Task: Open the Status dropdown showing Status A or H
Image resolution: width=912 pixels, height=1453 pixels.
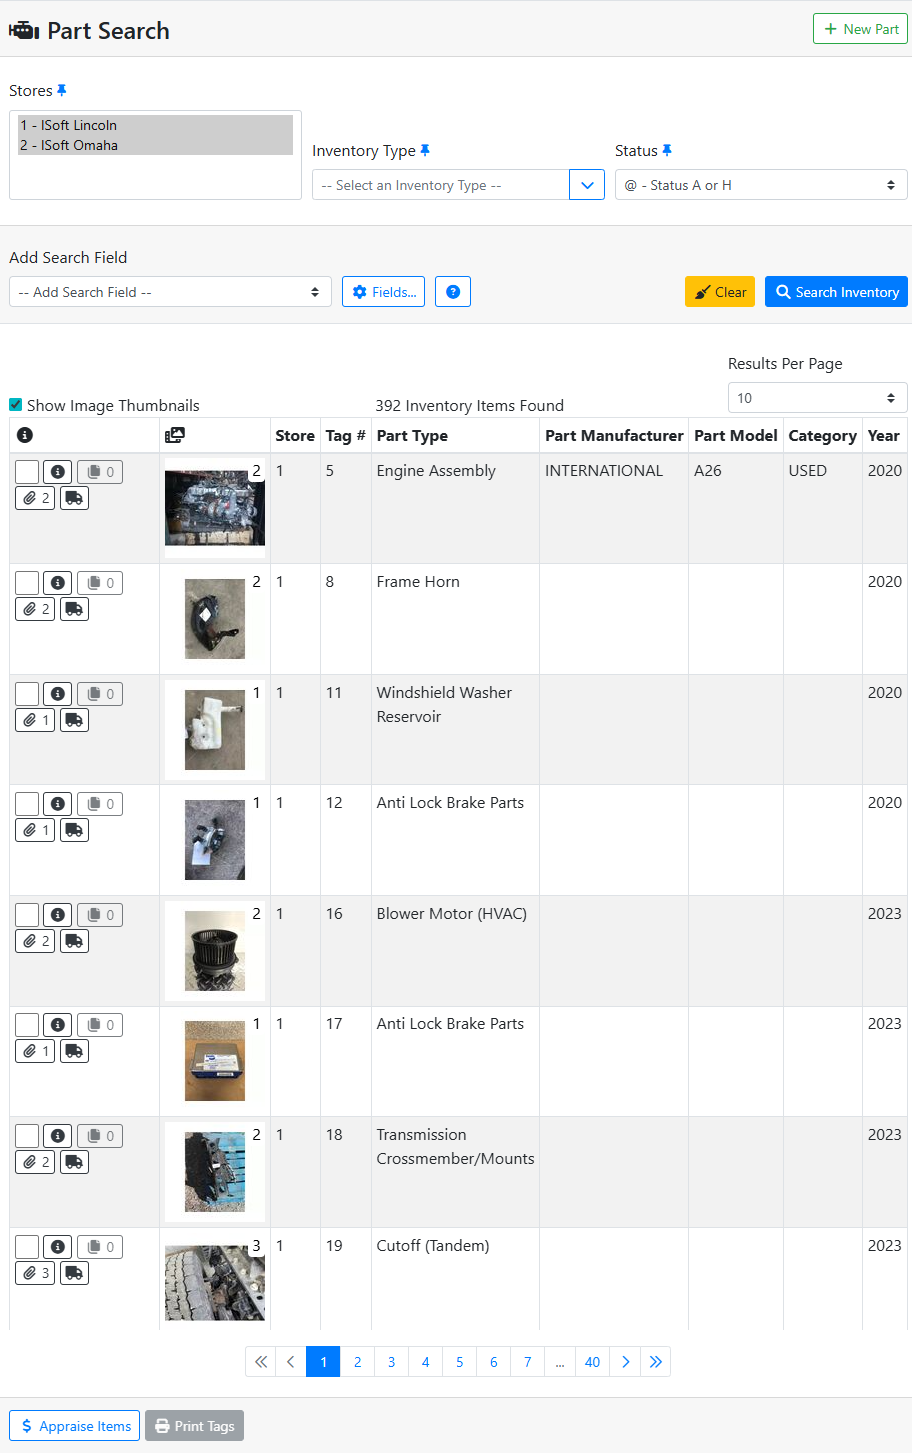Action: click(760, 184)
